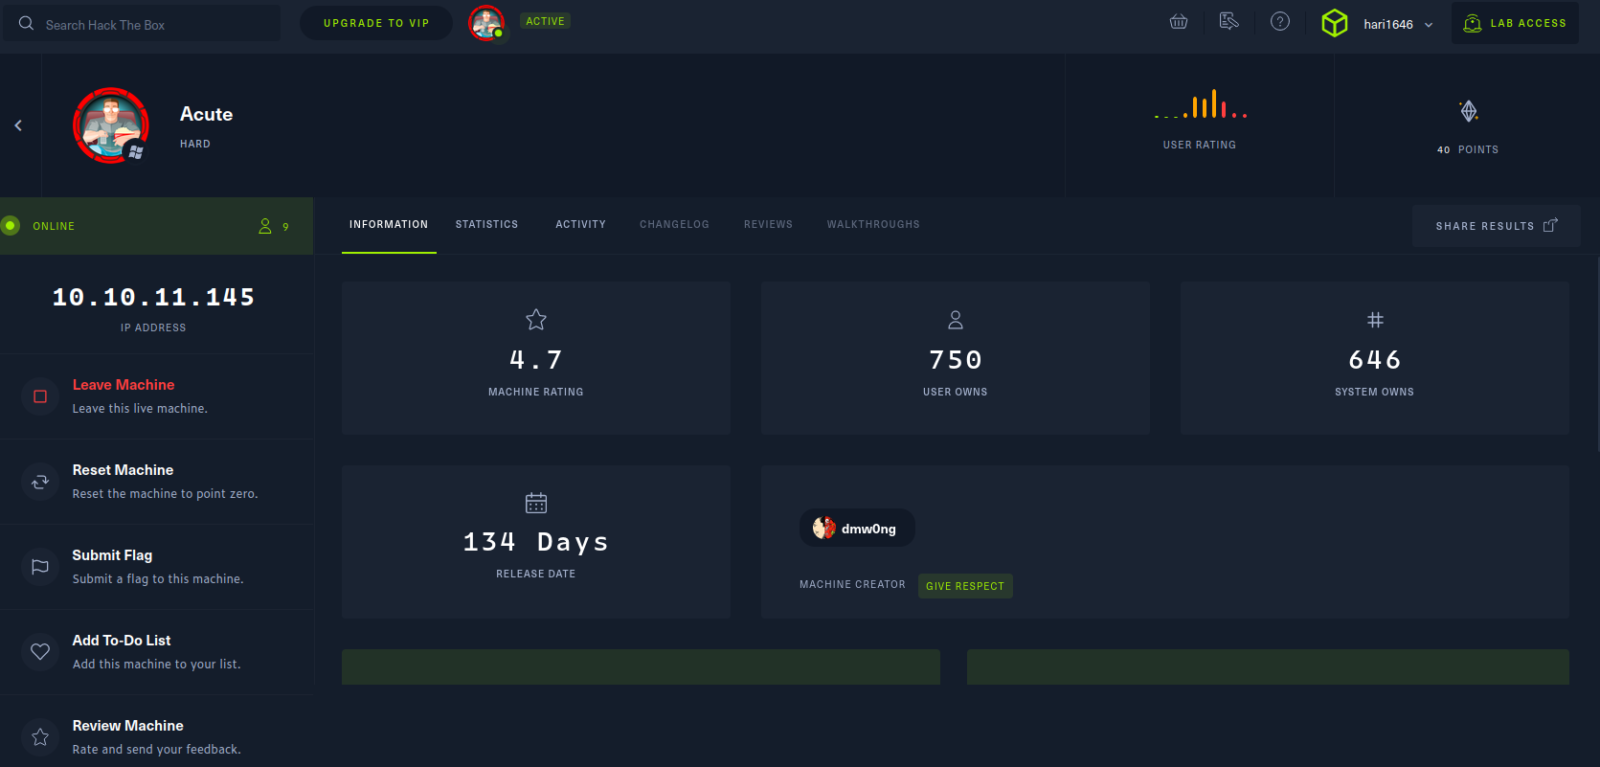Open the documents/academy icon in top bar
This screenshot has width=1600, height=767.
[1229, 21]
